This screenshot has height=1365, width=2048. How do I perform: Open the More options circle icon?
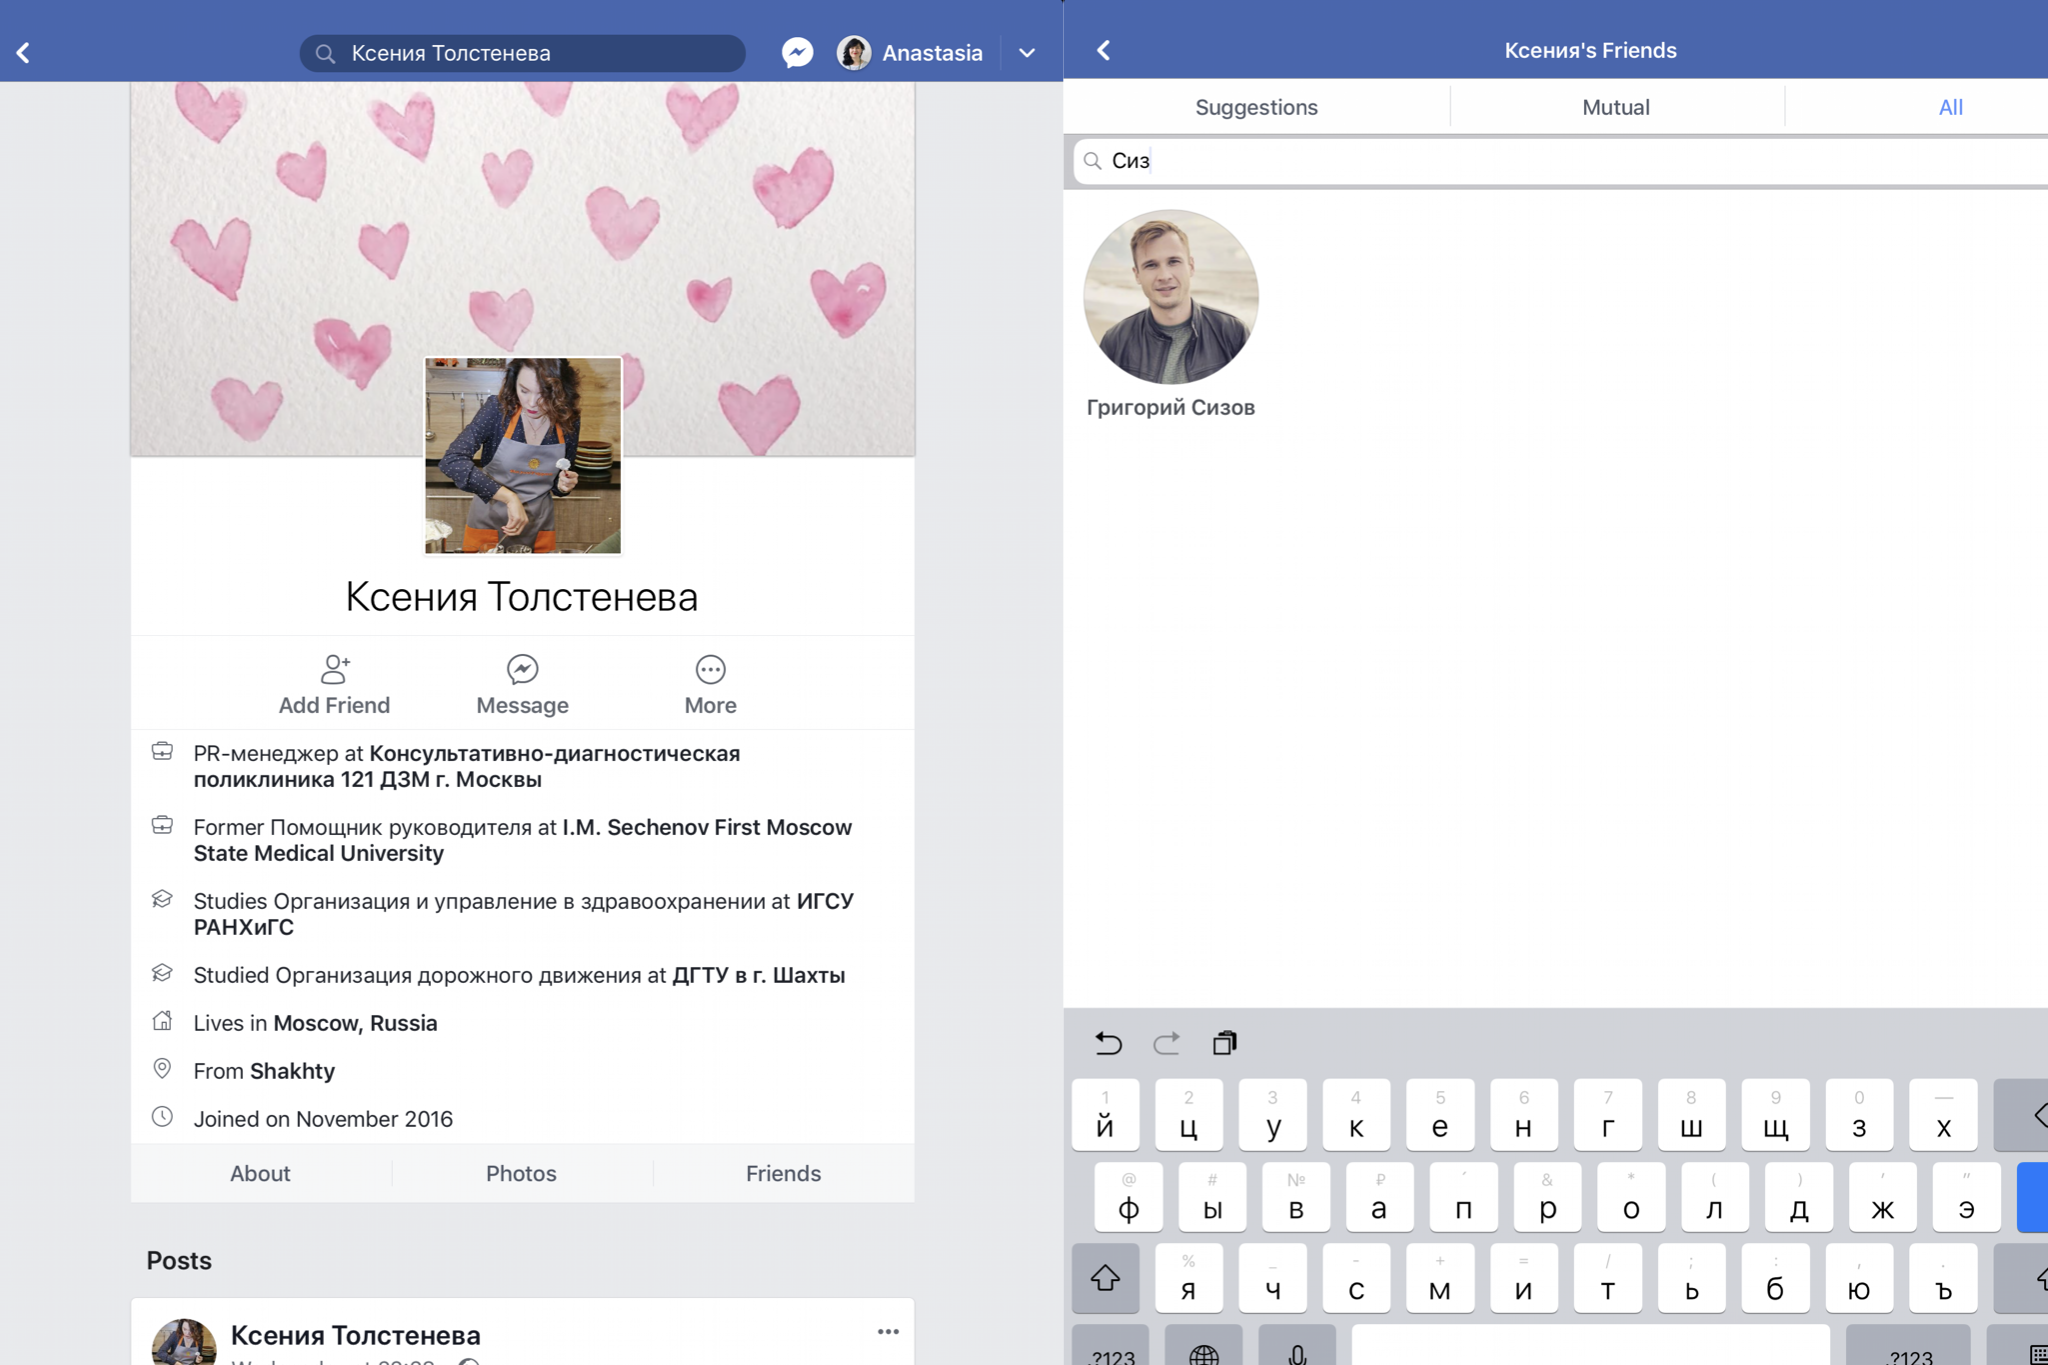(710, 669)
